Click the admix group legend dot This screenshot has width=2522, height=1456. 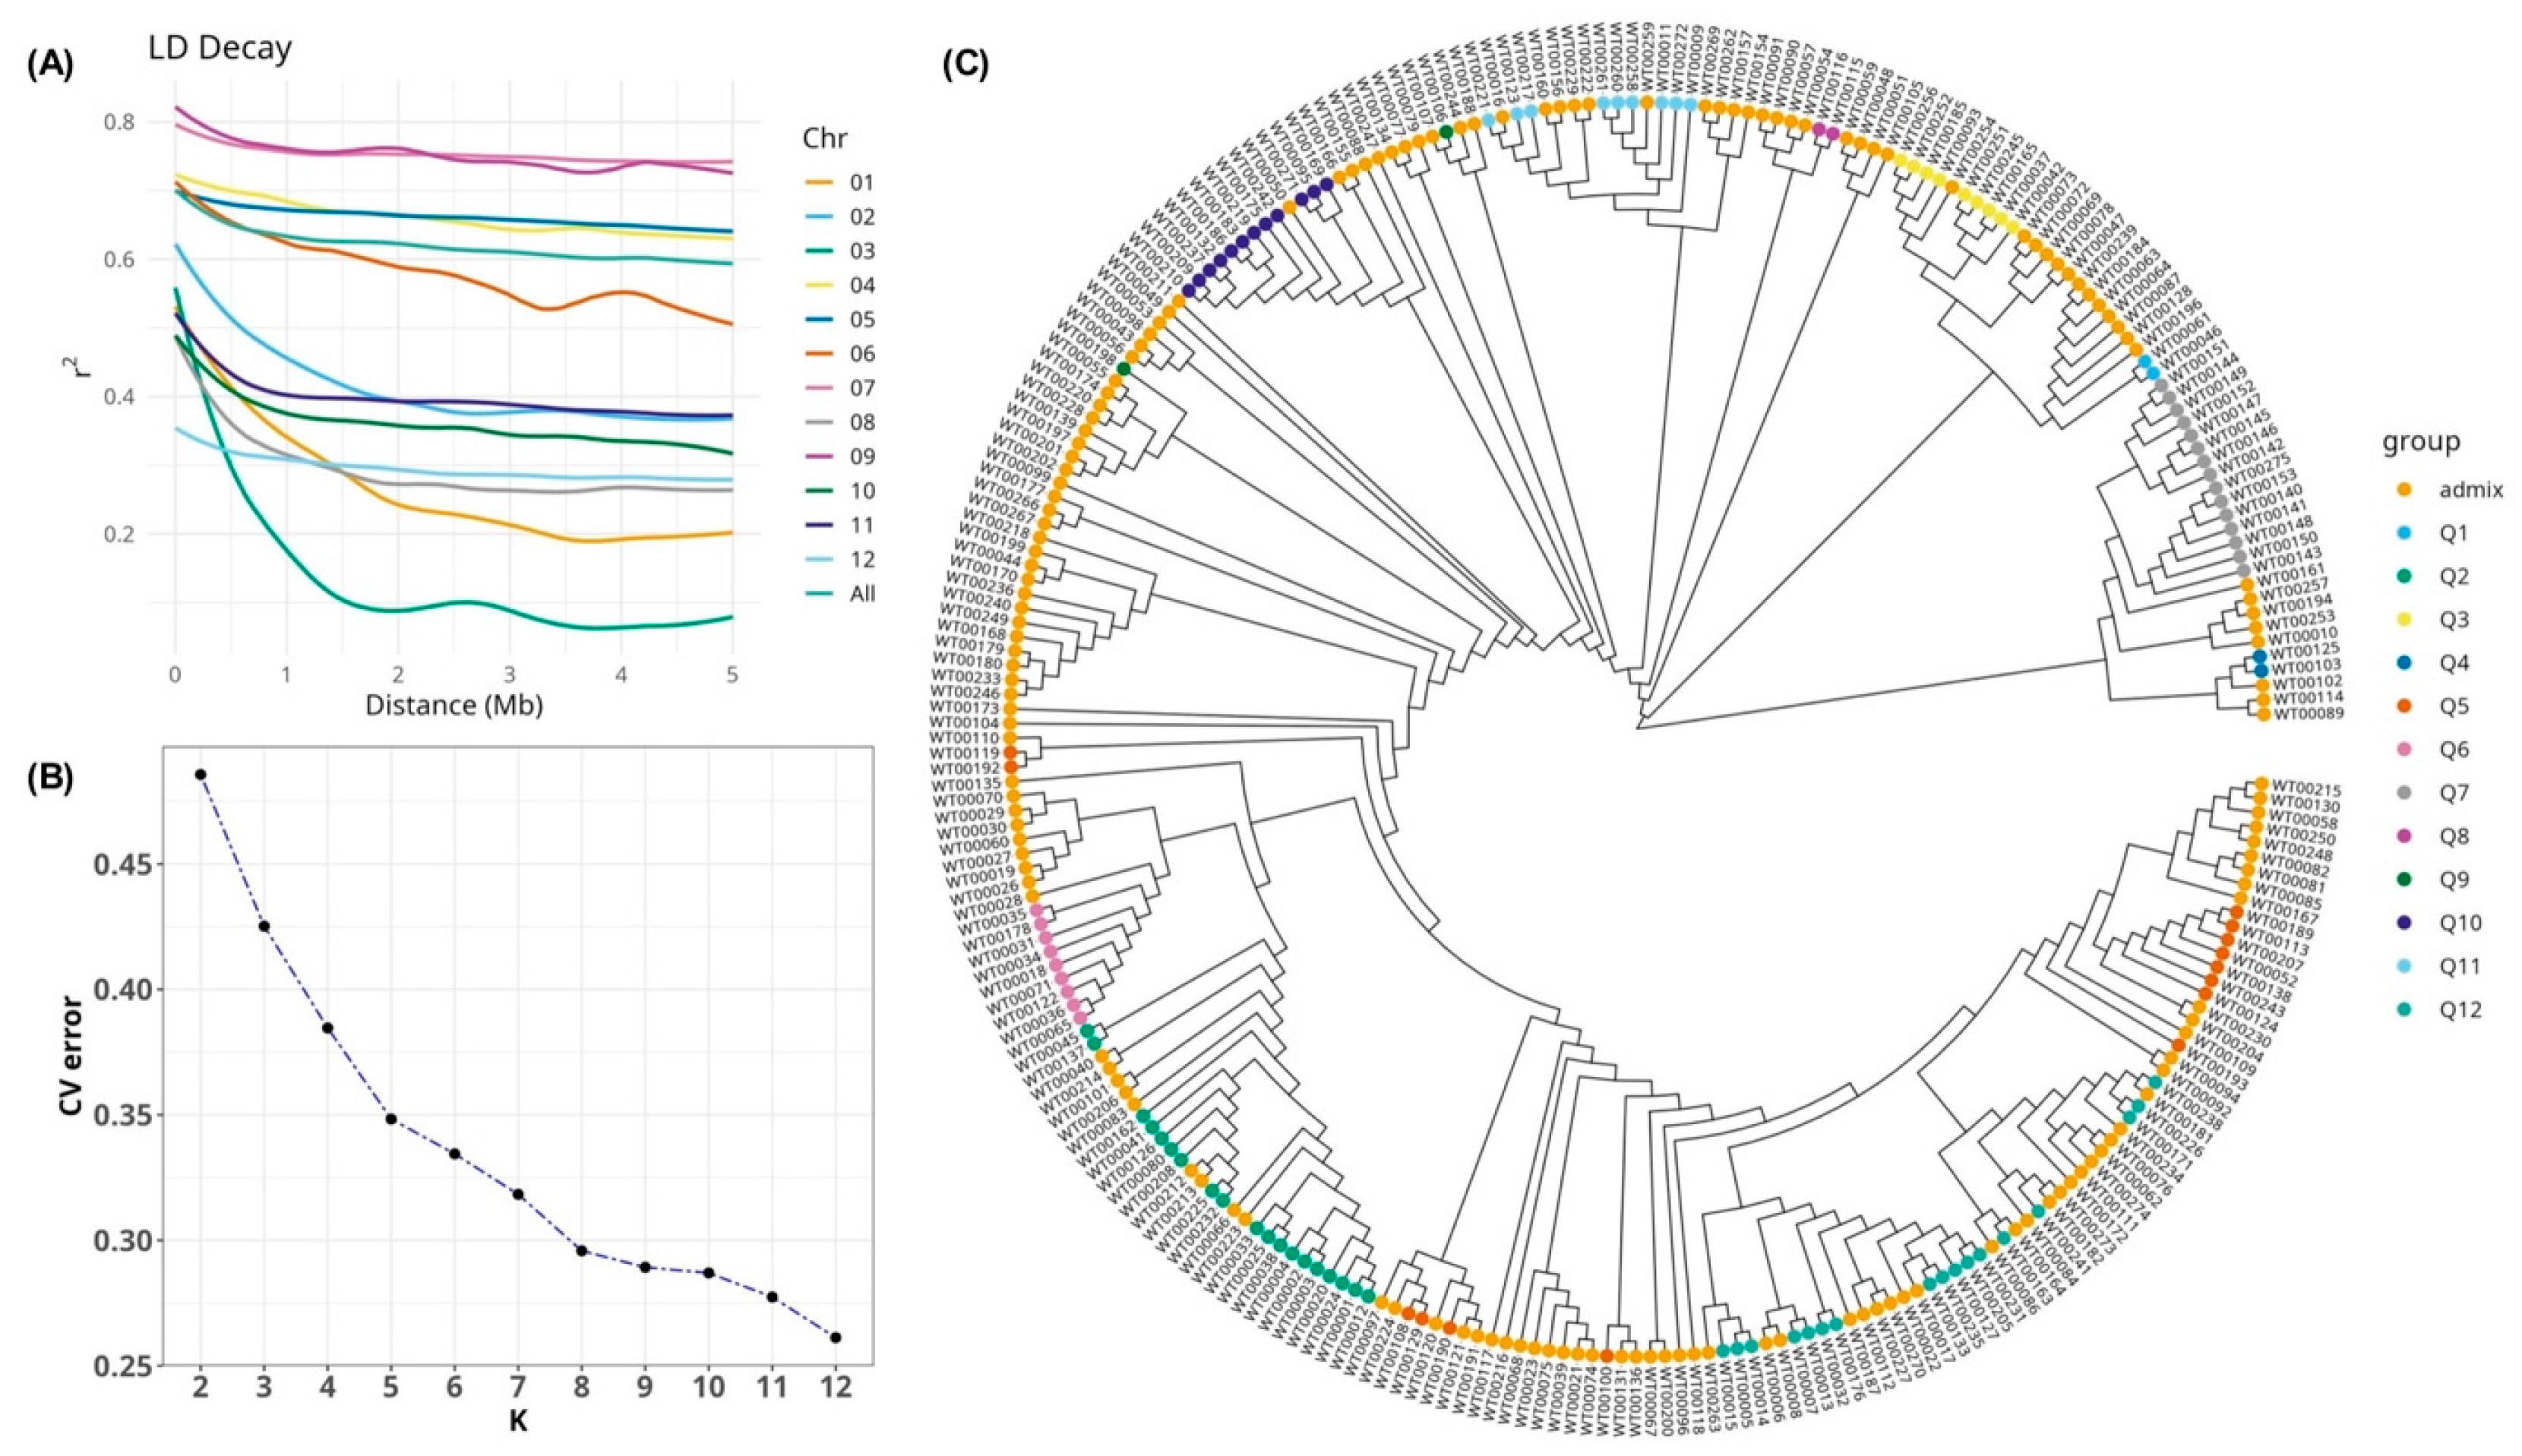(x=2404, y=490)
